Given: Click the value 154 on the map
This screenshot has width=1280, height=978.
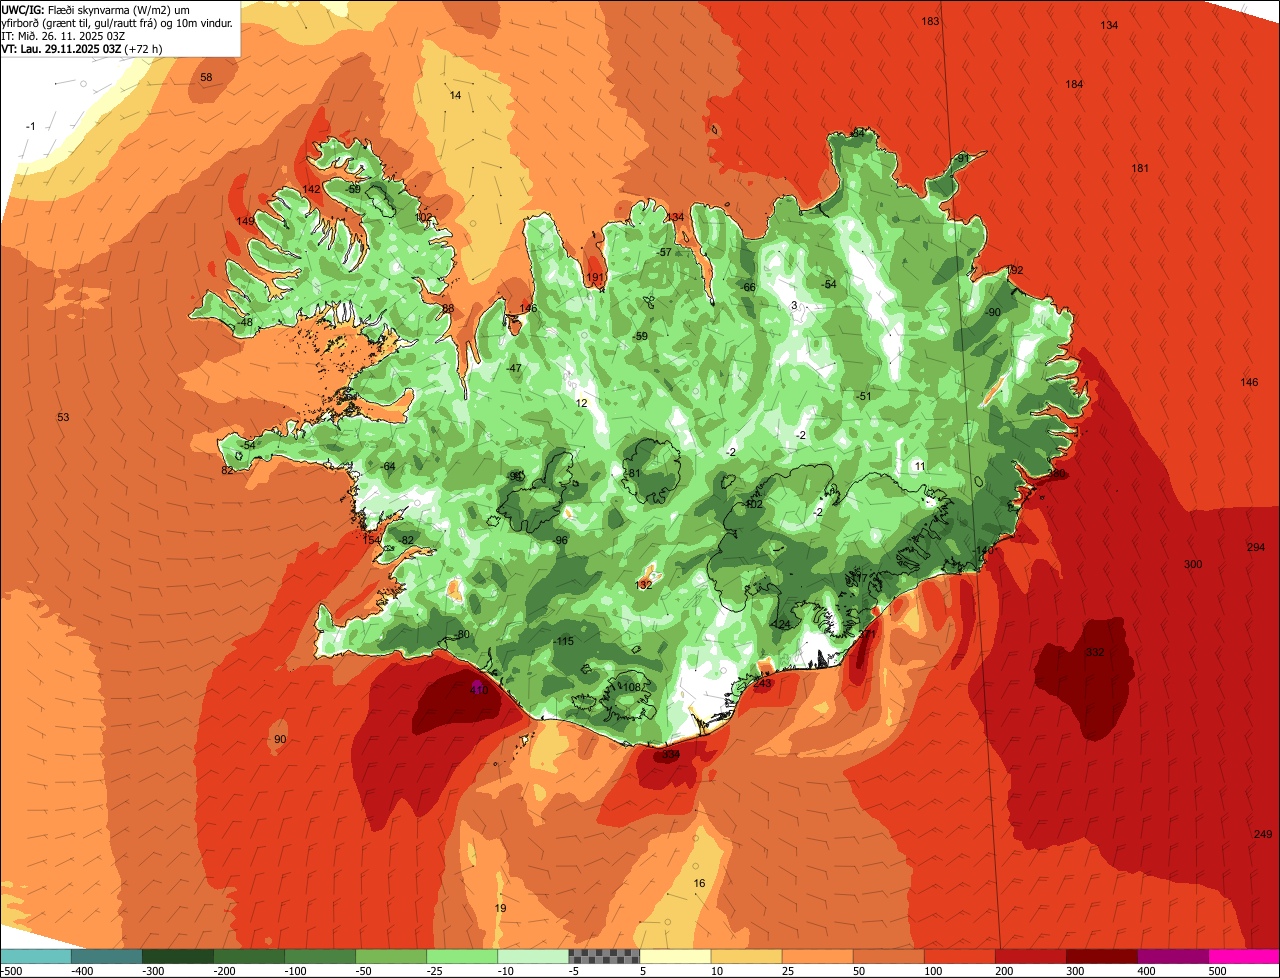Looking at the screenshot, I should pyautogui.click(x=371, y=540).
